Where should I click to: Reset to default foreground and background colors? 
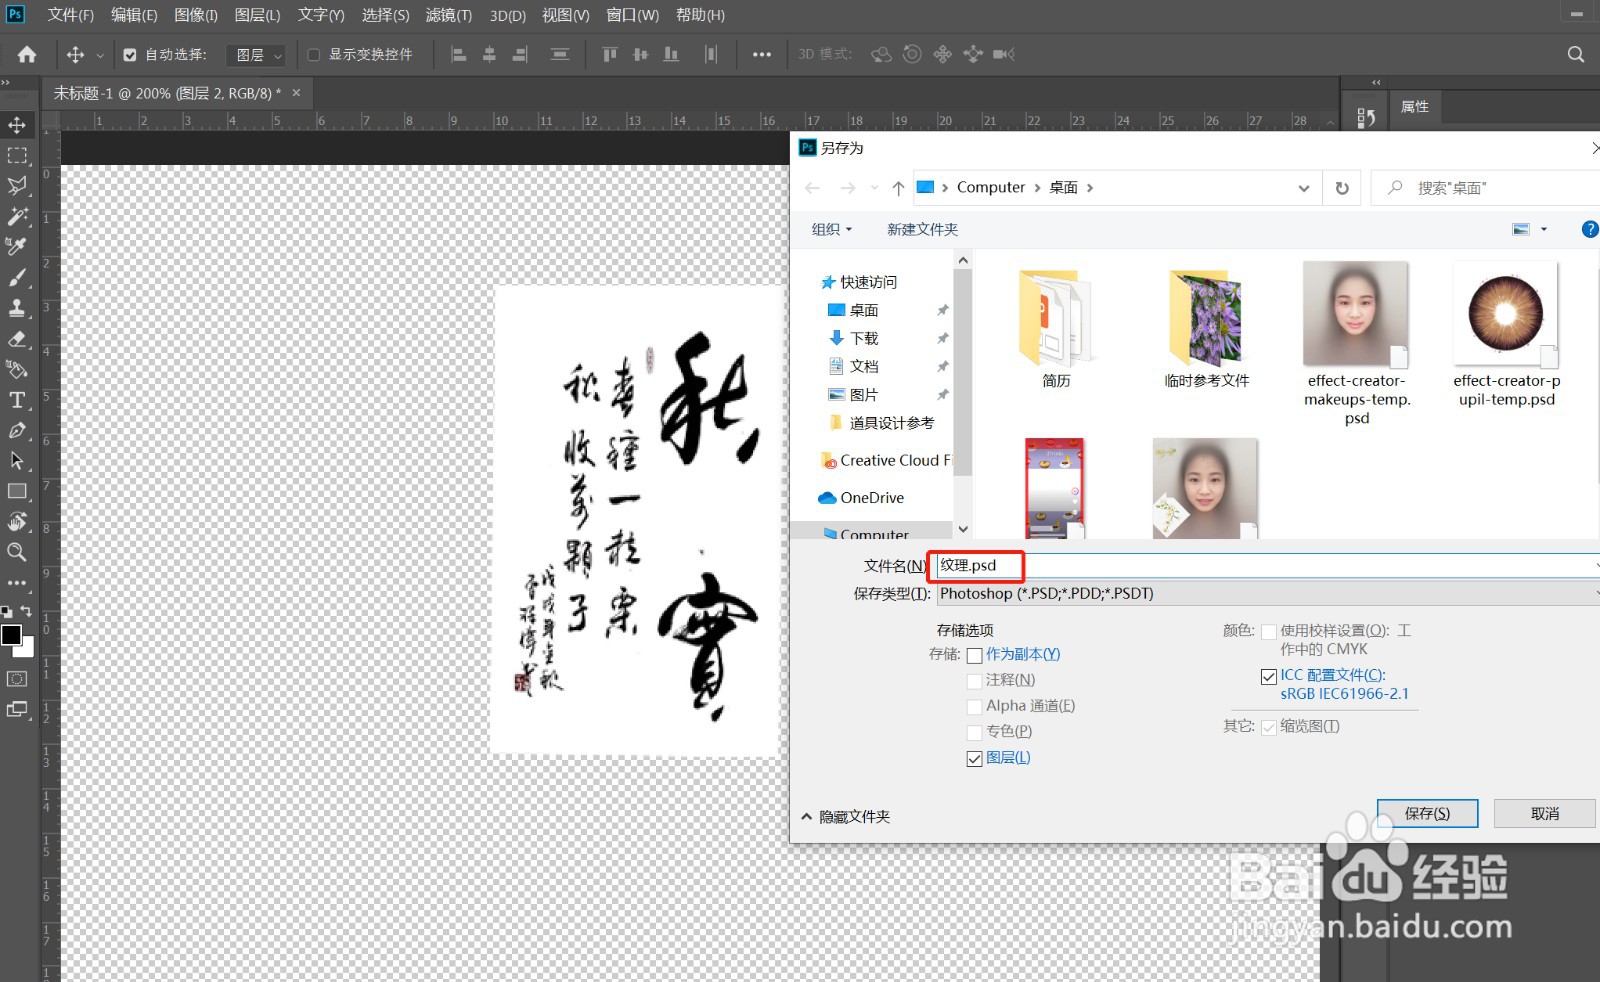click(x=6, y=611)
